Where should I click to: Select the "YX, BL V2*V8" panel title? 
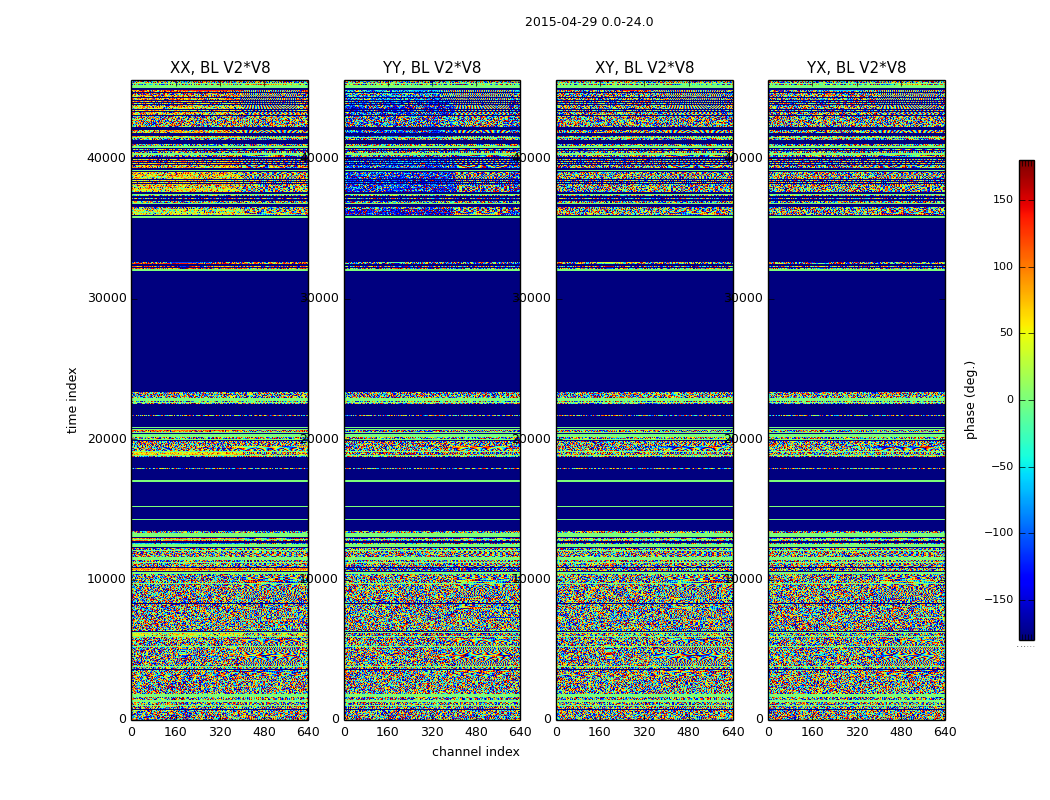coord(856,68)
